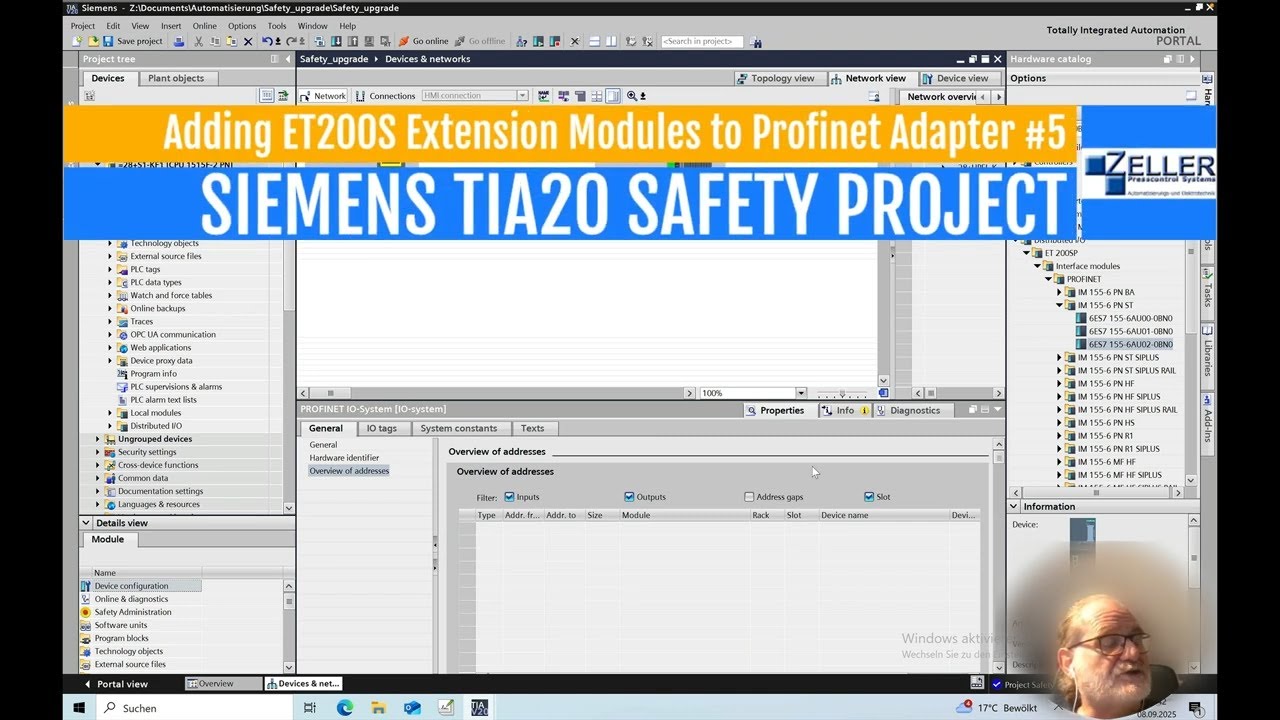Click the TIA Portal V20 taskbar icon
1280x720 pixels.
click(x=479, y=707)
